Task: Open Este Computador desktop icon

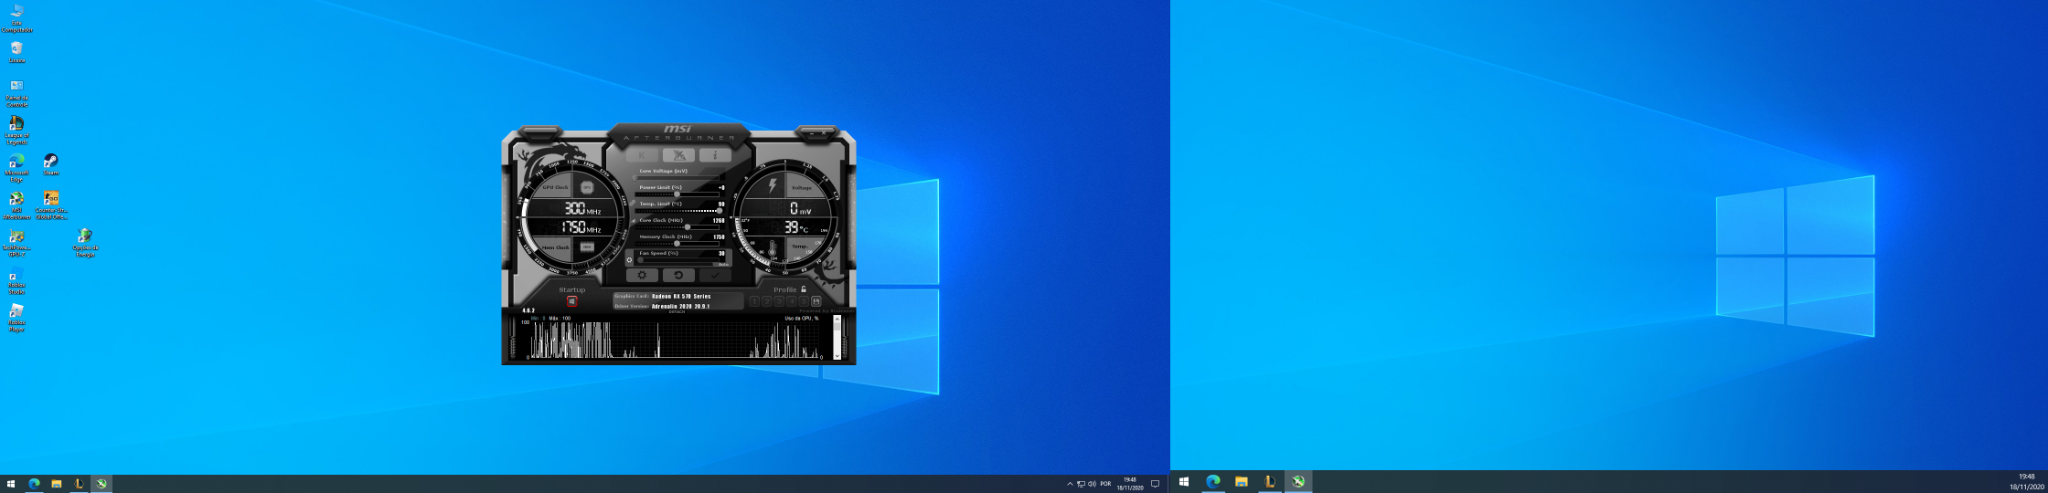Action: pos(17,17)
